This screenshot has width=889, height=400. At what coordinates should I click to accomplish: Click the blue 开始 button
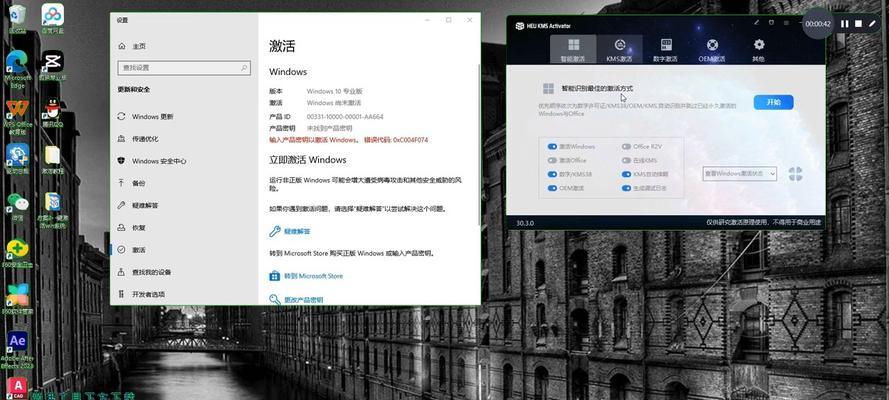773,102
